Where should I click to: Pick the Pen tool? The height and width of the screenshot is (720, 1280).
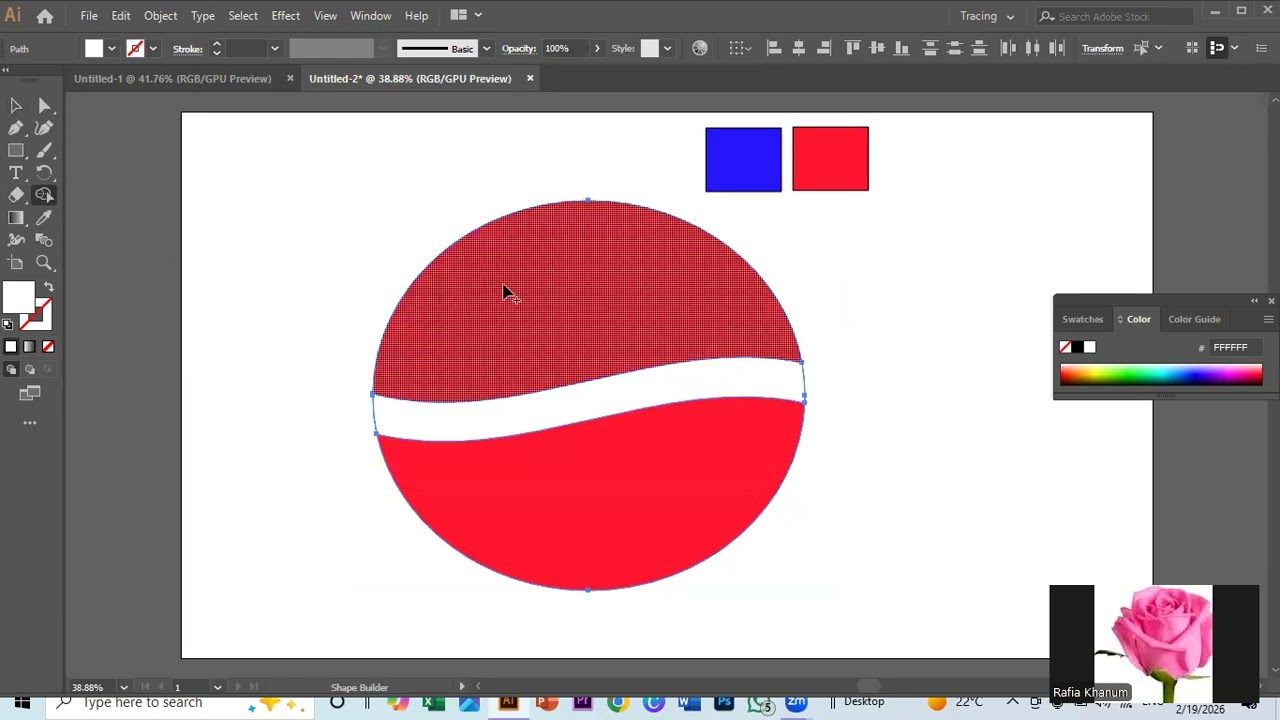[x=16, y=128]
